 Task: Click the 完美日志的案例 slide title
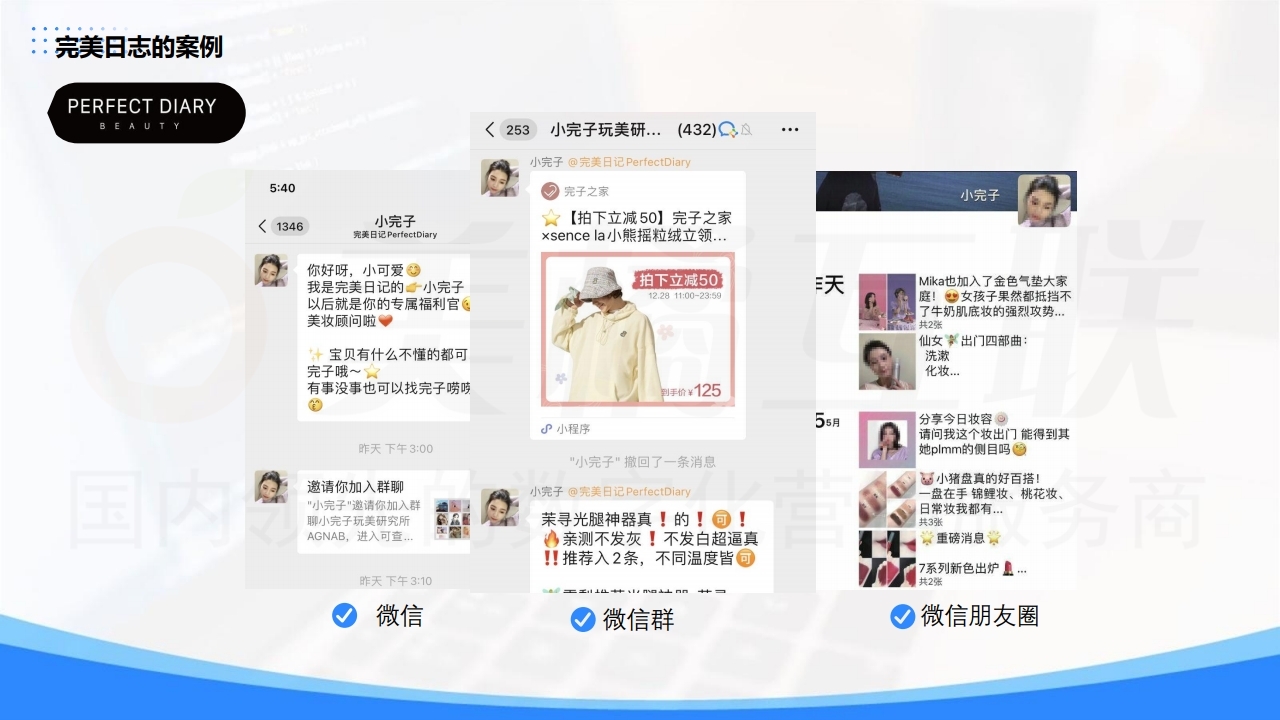click(x=139, y=46)
